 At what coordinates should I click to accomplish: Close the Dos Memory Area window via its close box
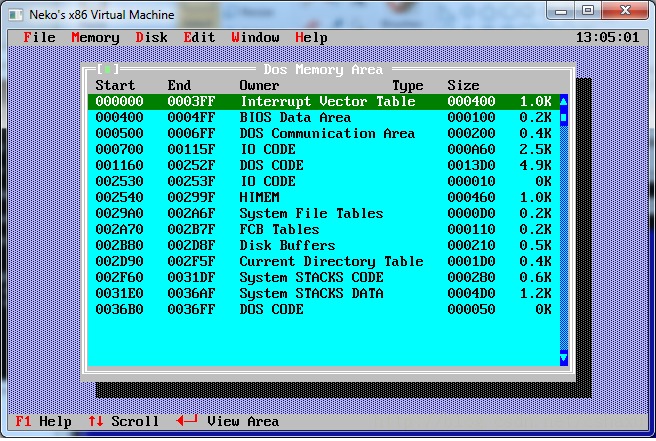pyautogui.click(x=108, y=69)
